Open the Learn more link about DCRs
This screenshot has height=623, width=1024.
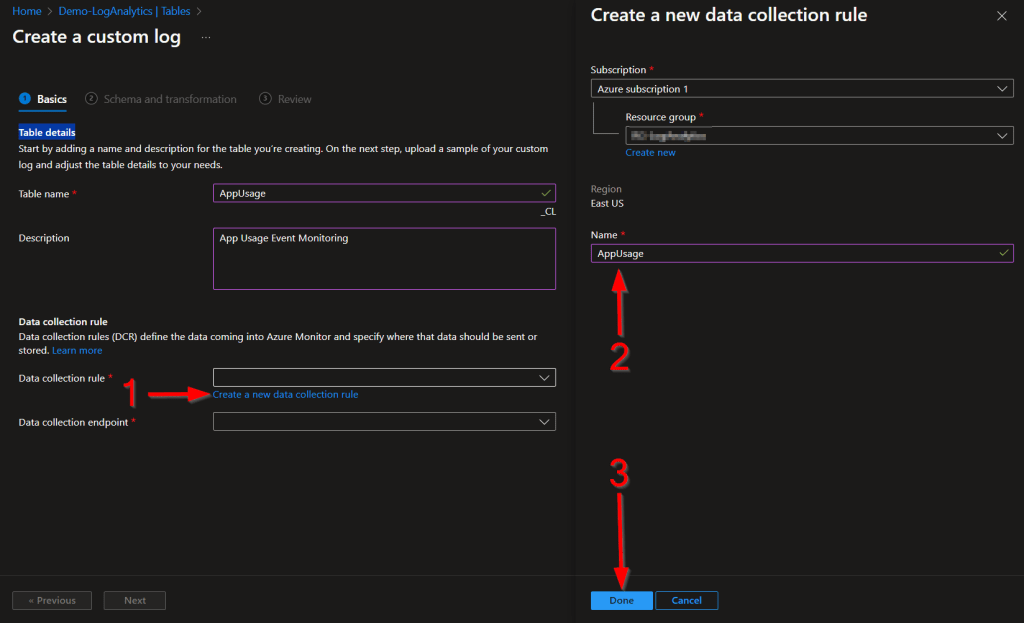point(77,351)
